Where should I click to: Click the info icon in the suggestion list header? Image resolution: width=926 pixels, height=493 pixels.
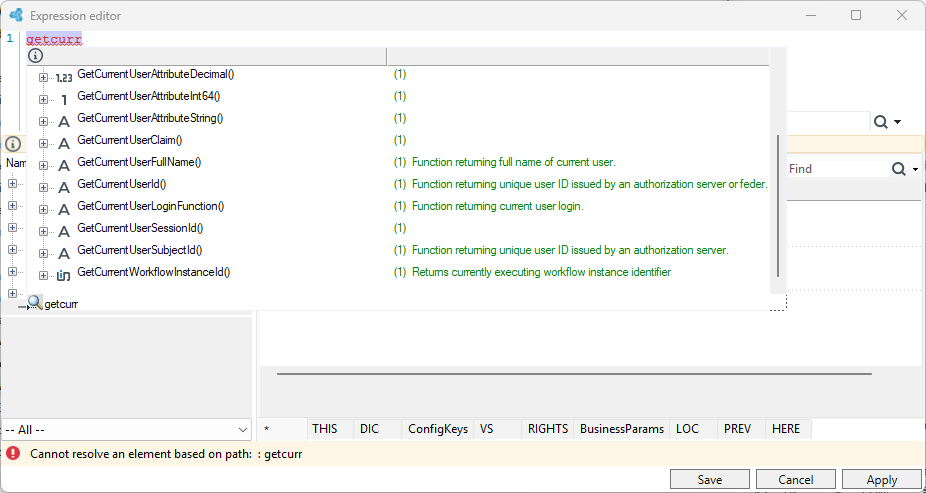36,56
